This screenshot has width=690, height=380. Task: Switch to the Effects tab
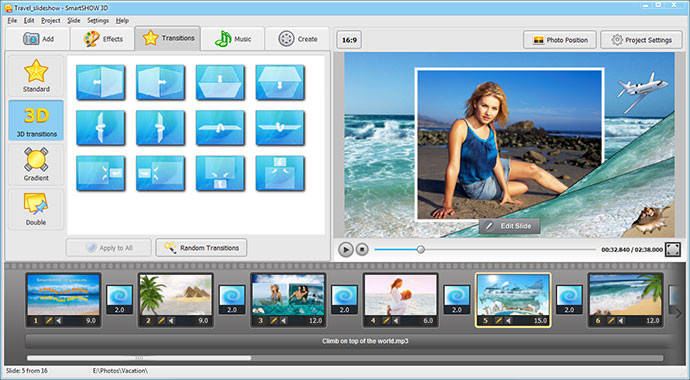pyautogui.click(x=103, y=39)
